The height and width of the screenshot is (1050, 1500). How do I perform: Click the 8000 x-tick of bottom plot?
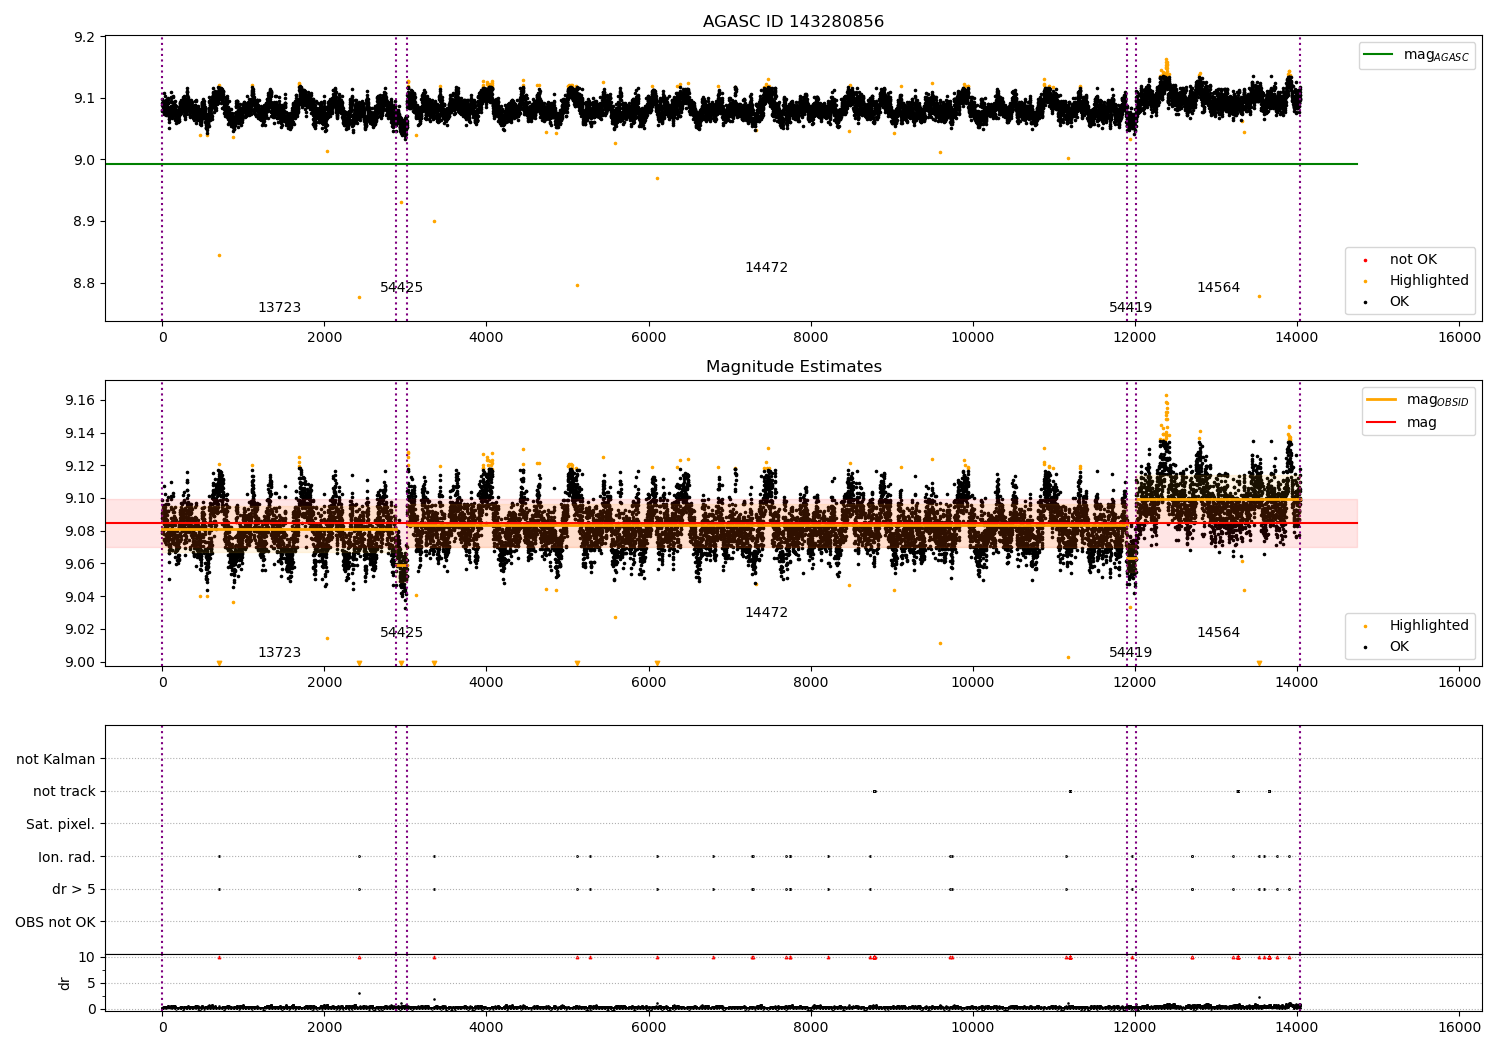click(x=811, y=1027)
